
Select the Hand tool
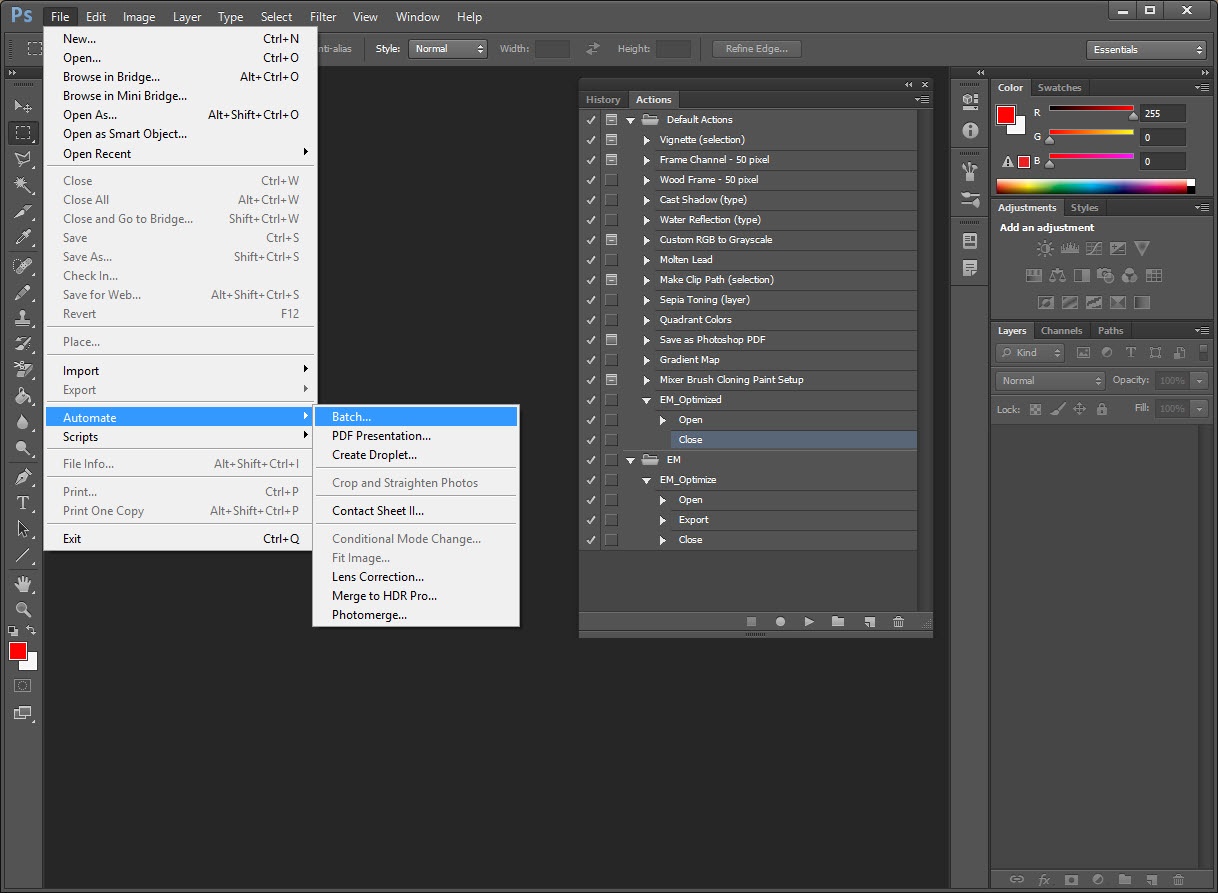pyautogui.click(x=23, y=583)
